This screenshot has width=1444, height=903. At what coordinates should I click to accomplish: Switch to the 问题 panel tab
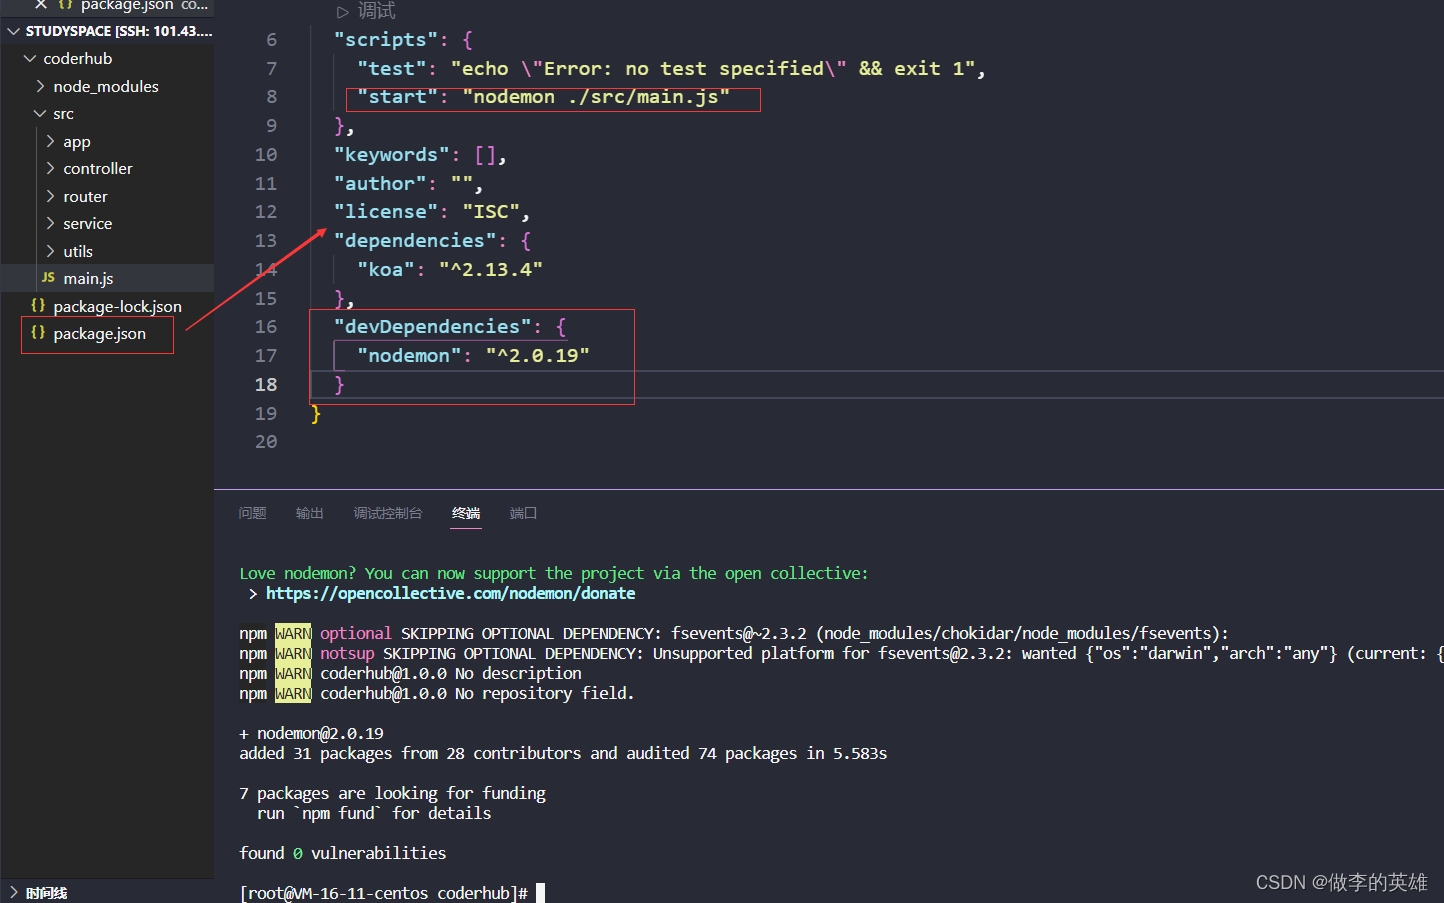(253, 513)
